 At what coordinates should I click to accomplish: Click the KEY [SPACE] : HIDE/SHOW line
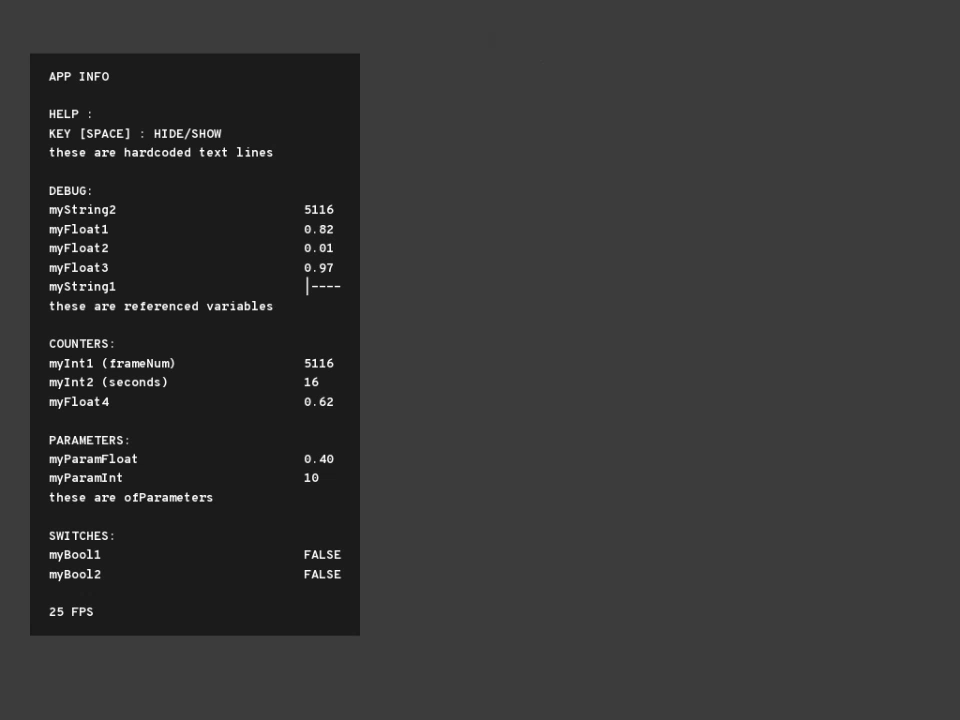(x=135, y=133)
